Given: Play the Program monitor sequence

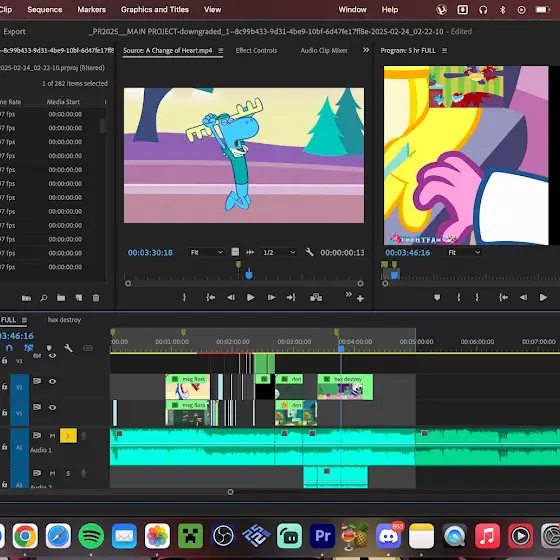Looking at the screenshot, I should pyautogui.click(x=543, y=298).
